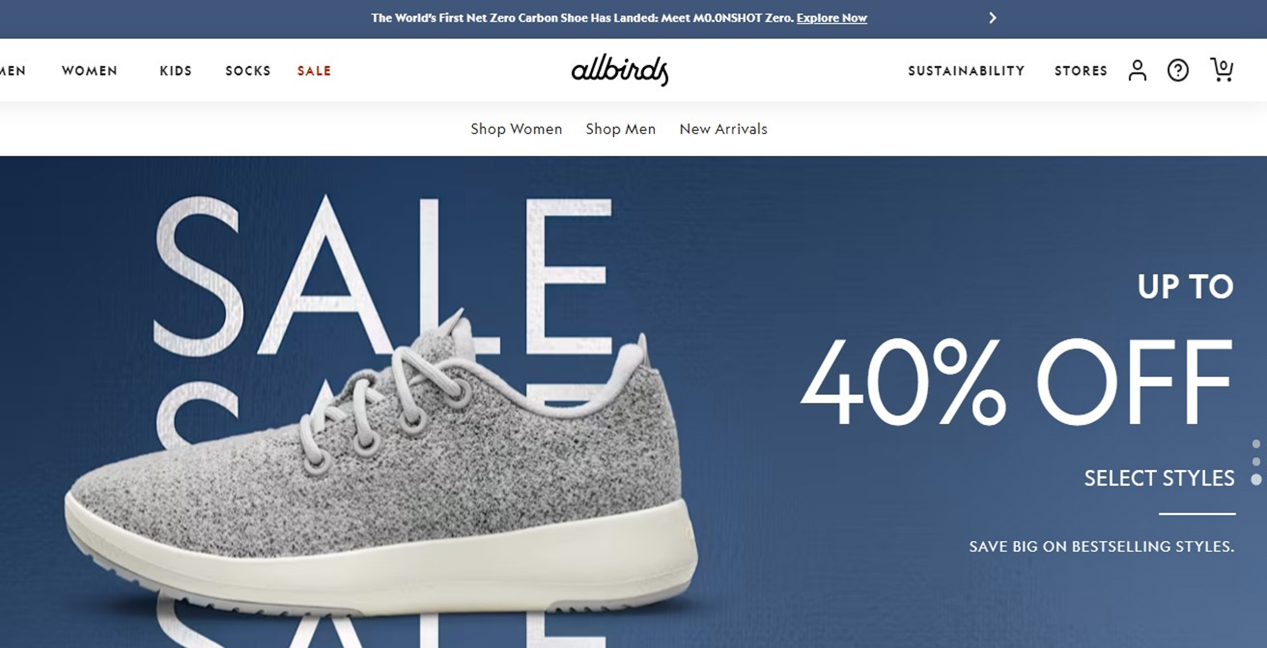Go to the Sustainability page

(966, 71)
